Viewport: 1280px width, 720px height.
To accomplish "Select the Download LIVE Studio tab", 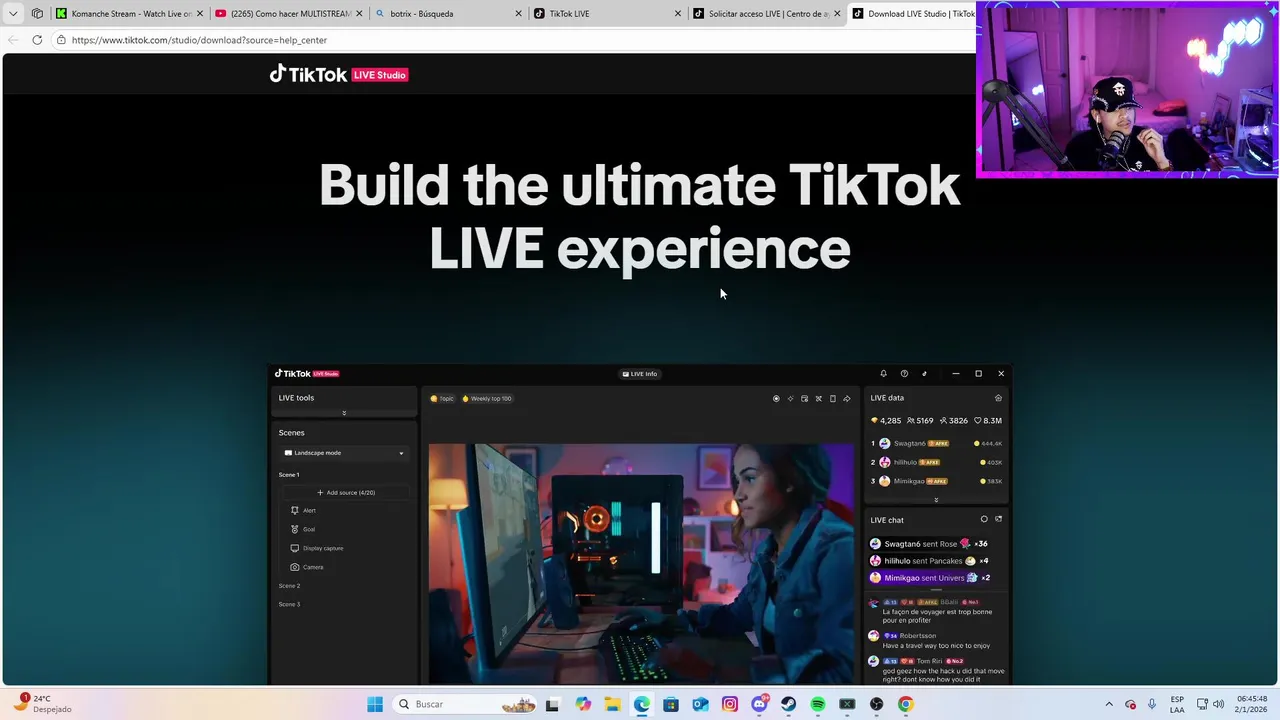I will tap(912, 14).
